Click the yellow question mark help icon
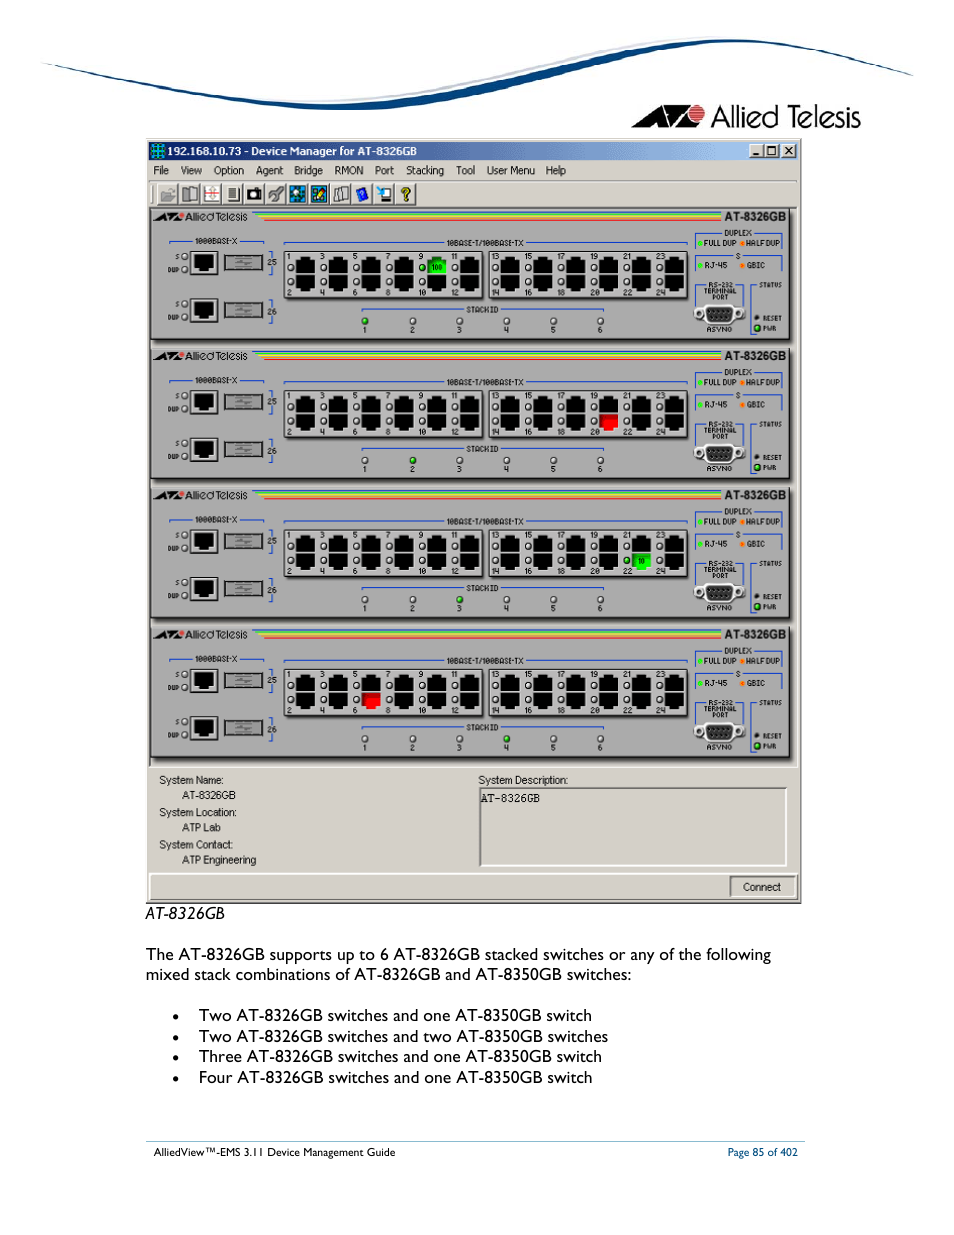 [x=406, y=194]
